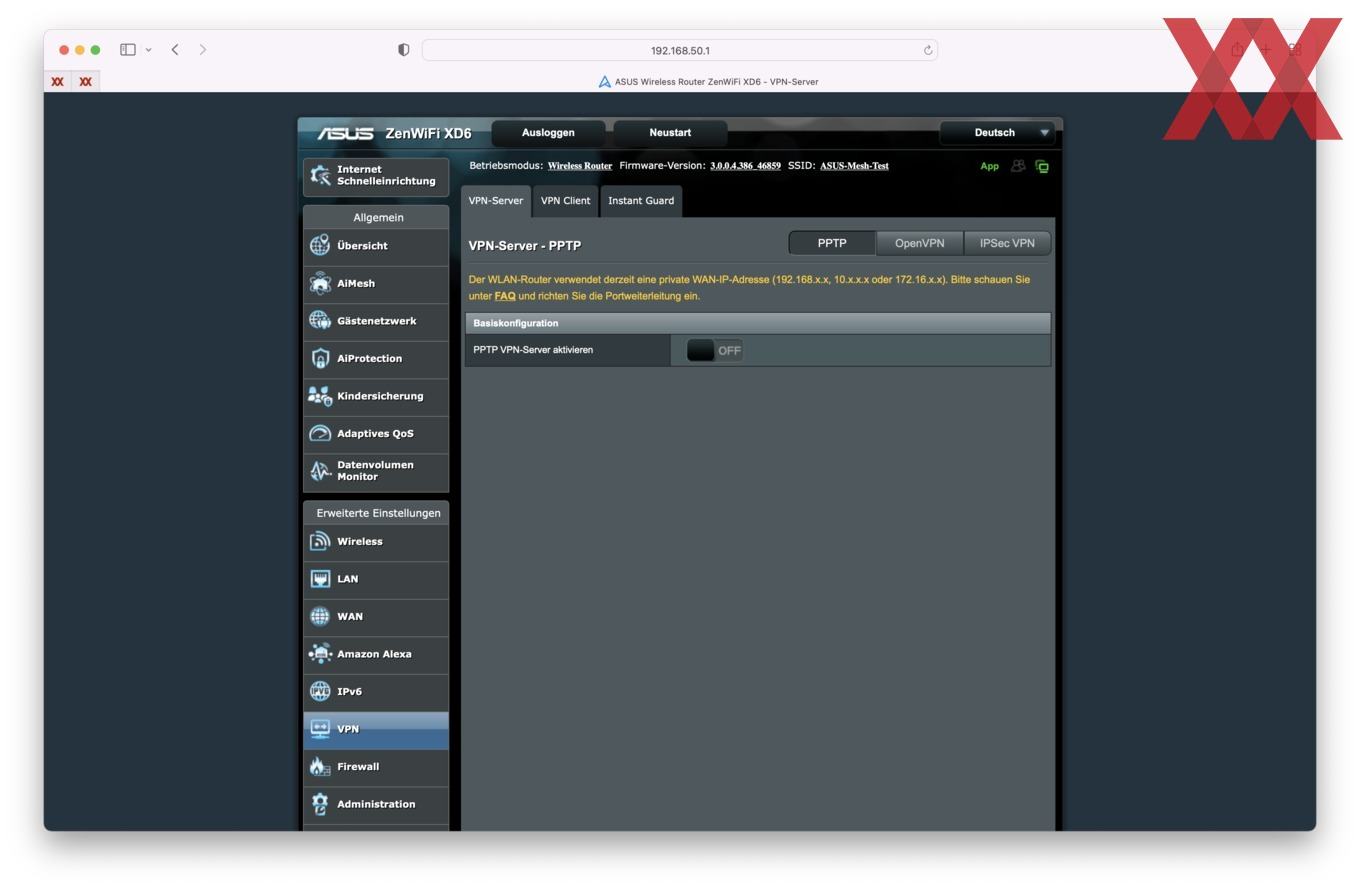This screenshot has width=1360, height=889.
Task: Click the Ausloggen button
Action: pos(548,133)
